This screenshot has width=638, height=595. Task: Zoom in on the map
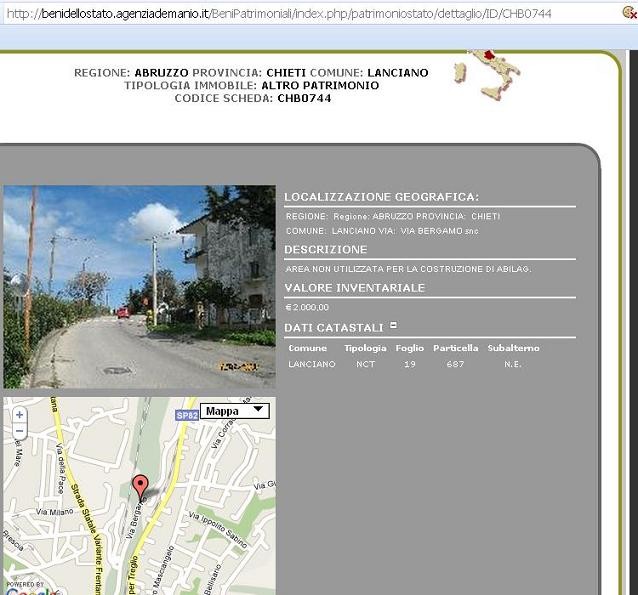pos(19,414)
